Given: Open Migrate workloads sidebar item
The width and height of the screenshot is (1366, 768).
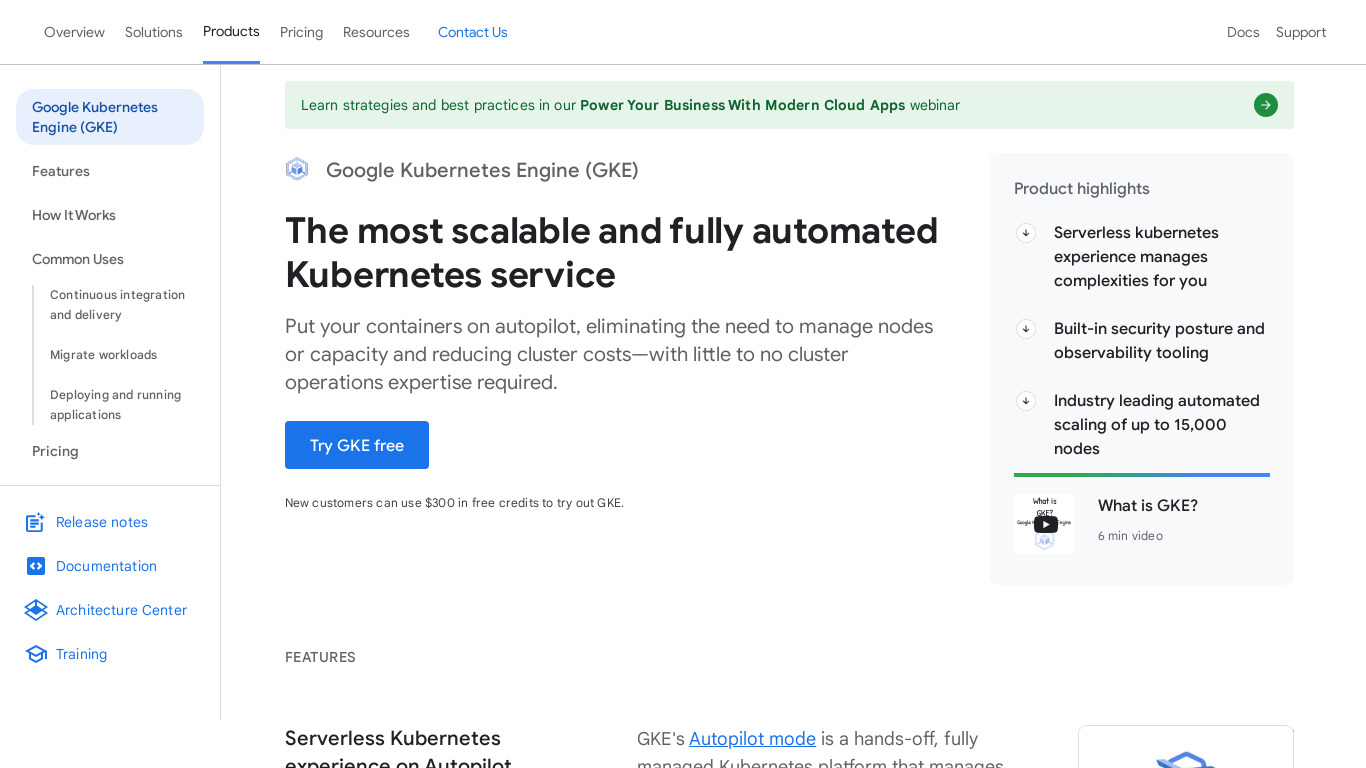Looking at the screenshot, I should [103, 355].
